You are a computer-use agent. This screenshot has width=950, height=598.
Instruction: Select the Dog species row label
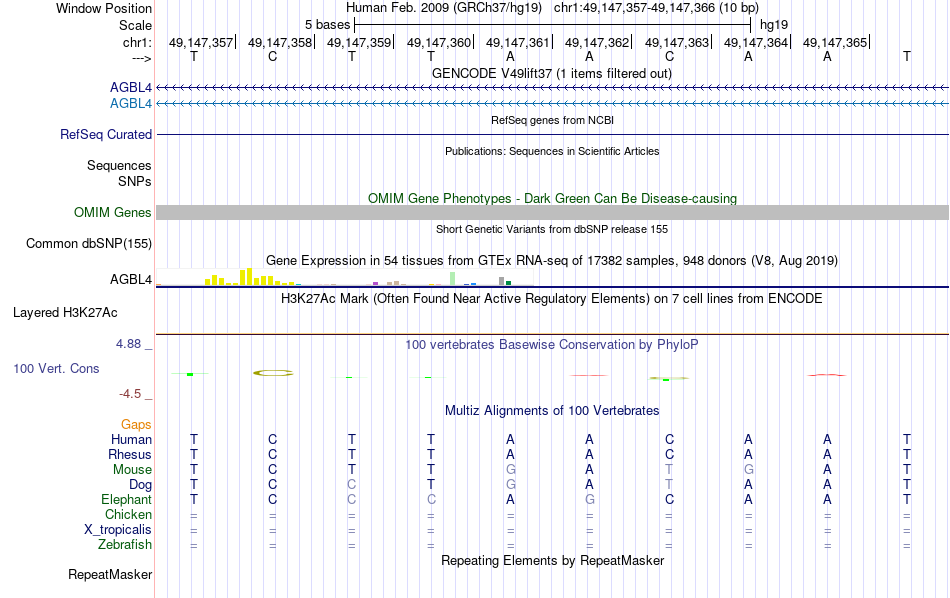(x=140, y=485)
